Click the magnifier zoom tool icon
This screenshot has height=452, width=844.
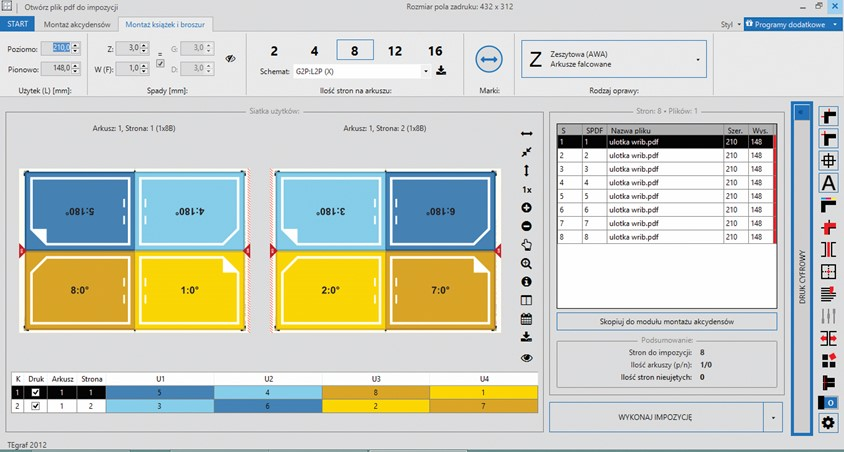pyautogui.click(x=527, y=263)
